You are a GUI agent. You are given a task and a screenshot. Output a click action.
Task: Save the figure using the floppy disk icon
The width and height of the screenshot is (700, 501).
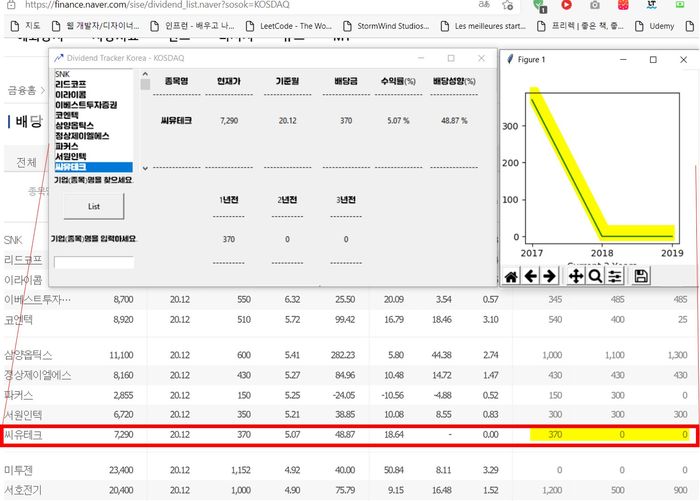point(641,276)
